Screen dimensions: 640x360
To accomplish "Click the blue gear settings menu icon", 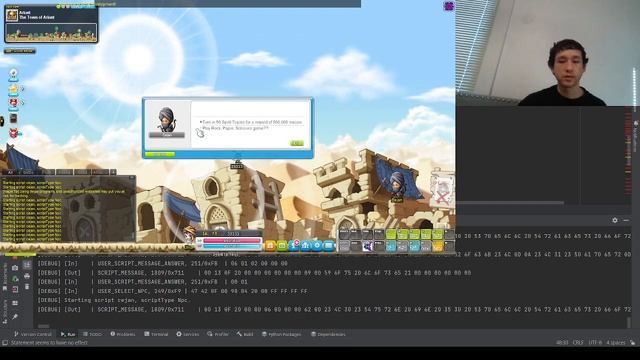I will pos(317,245).
